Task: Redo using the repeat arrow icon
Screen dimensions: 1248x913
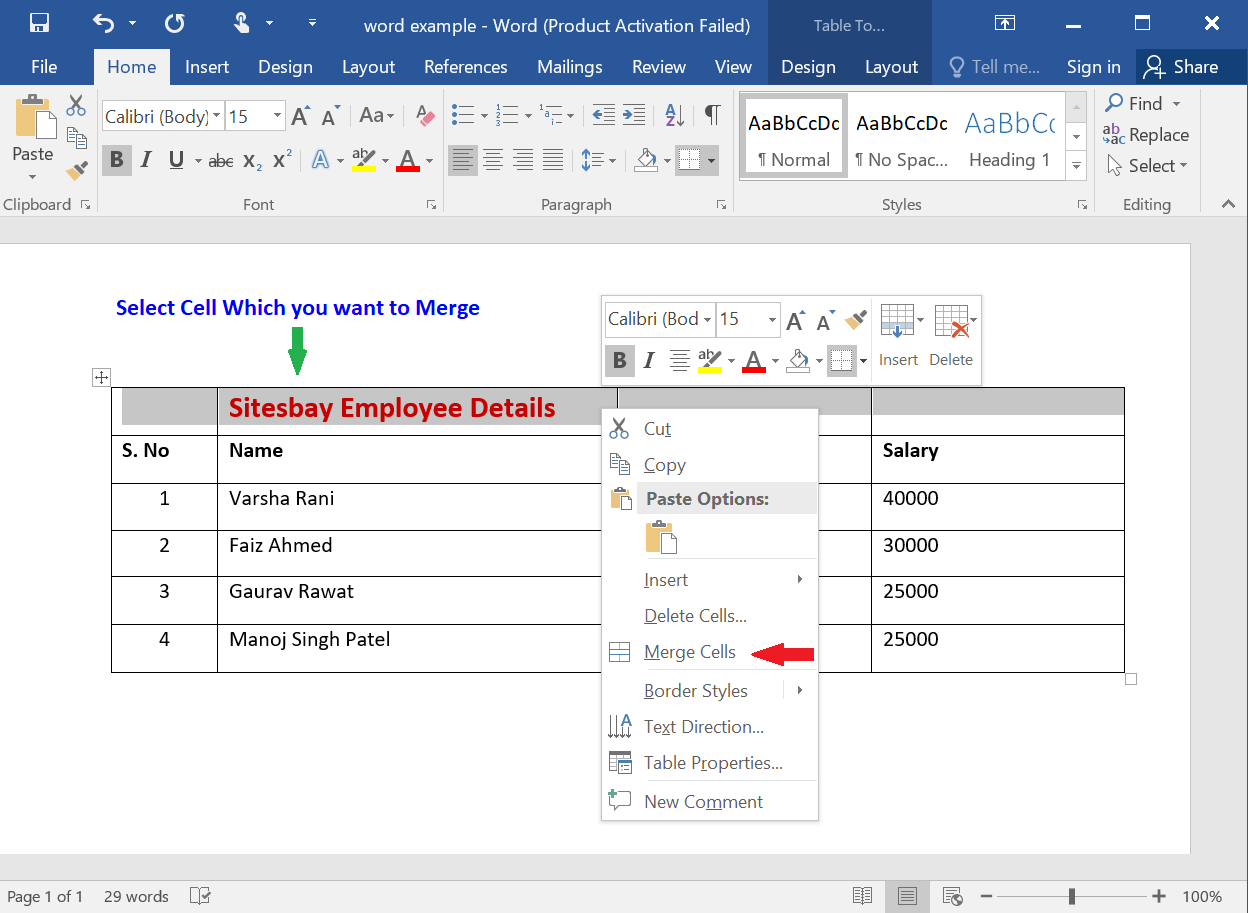Action: pos(174,23)
